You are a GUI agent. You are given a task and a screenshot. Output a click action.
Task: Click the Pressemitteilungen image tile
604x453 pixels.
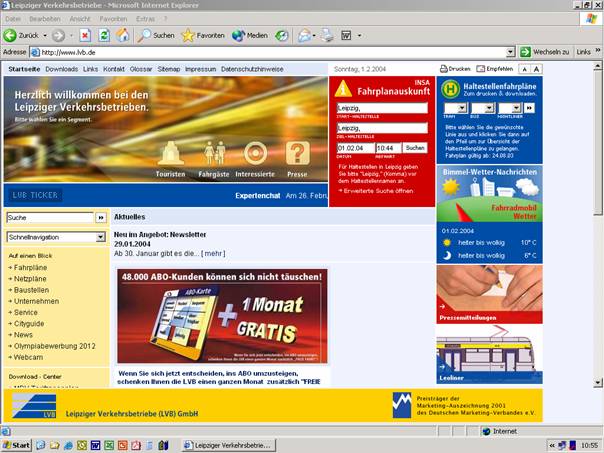coord(489,294)
